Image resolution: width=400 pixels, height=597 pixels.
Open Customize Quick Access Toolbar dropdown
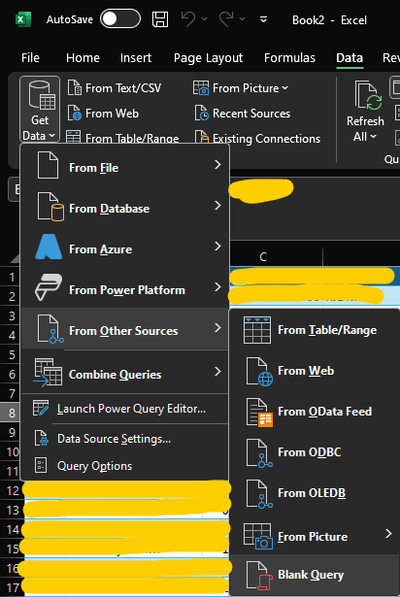pos(263,19)
